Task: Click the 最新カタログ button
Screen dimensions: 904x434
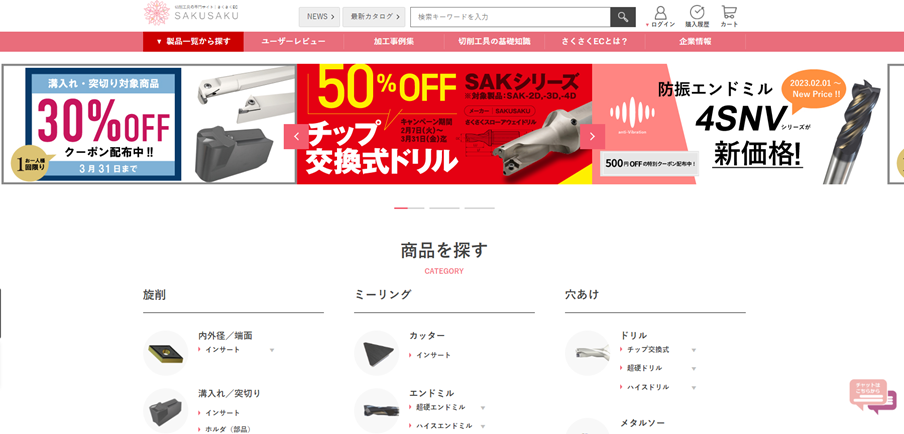Action: pos(374,17)
